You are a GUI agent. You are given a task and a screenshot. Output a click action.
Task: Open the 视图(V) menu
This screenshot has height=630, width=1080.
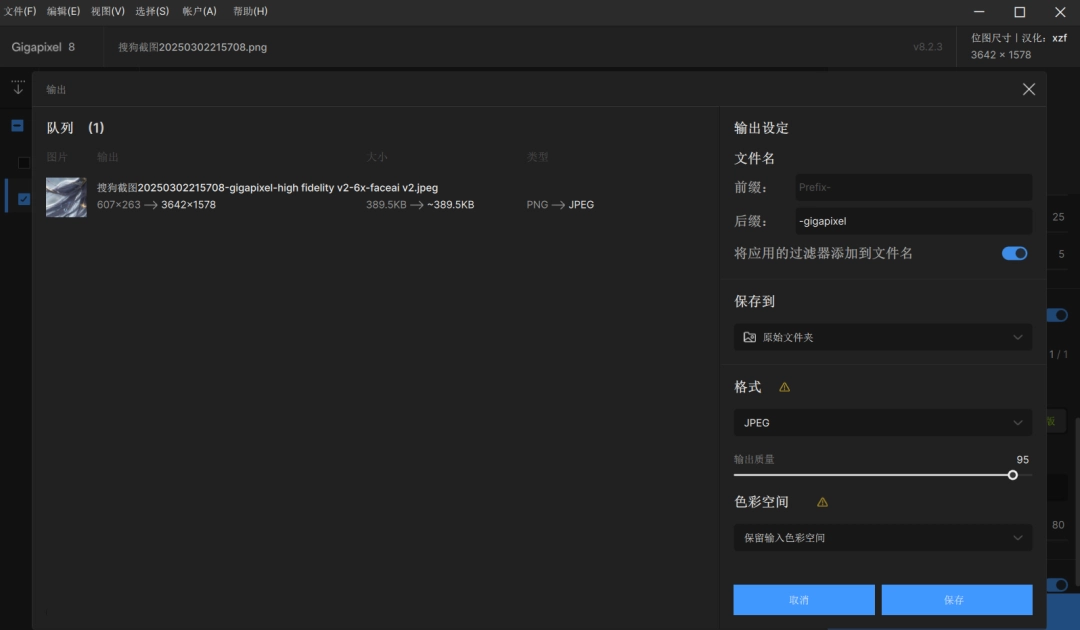click(x=108, y=11)
